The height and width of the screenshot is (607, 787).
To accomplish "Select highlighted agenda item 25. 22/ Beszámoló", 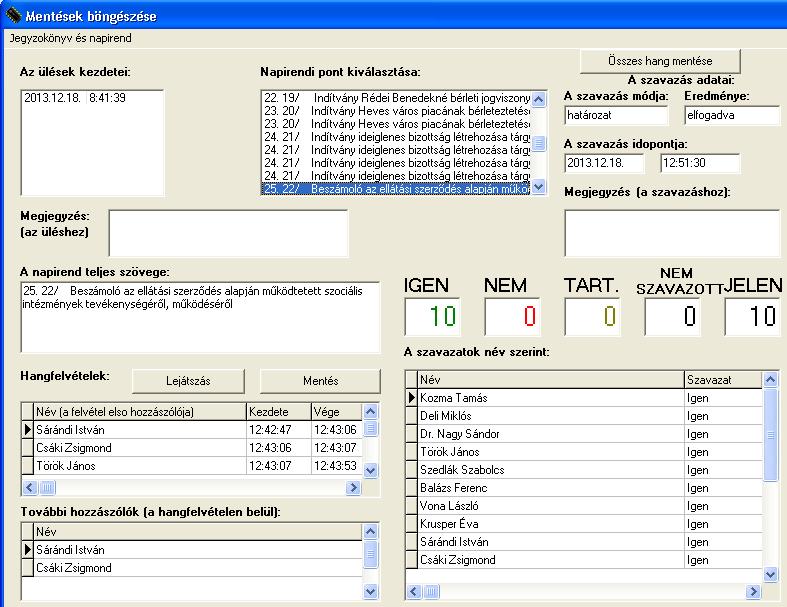I will [397, 189].
